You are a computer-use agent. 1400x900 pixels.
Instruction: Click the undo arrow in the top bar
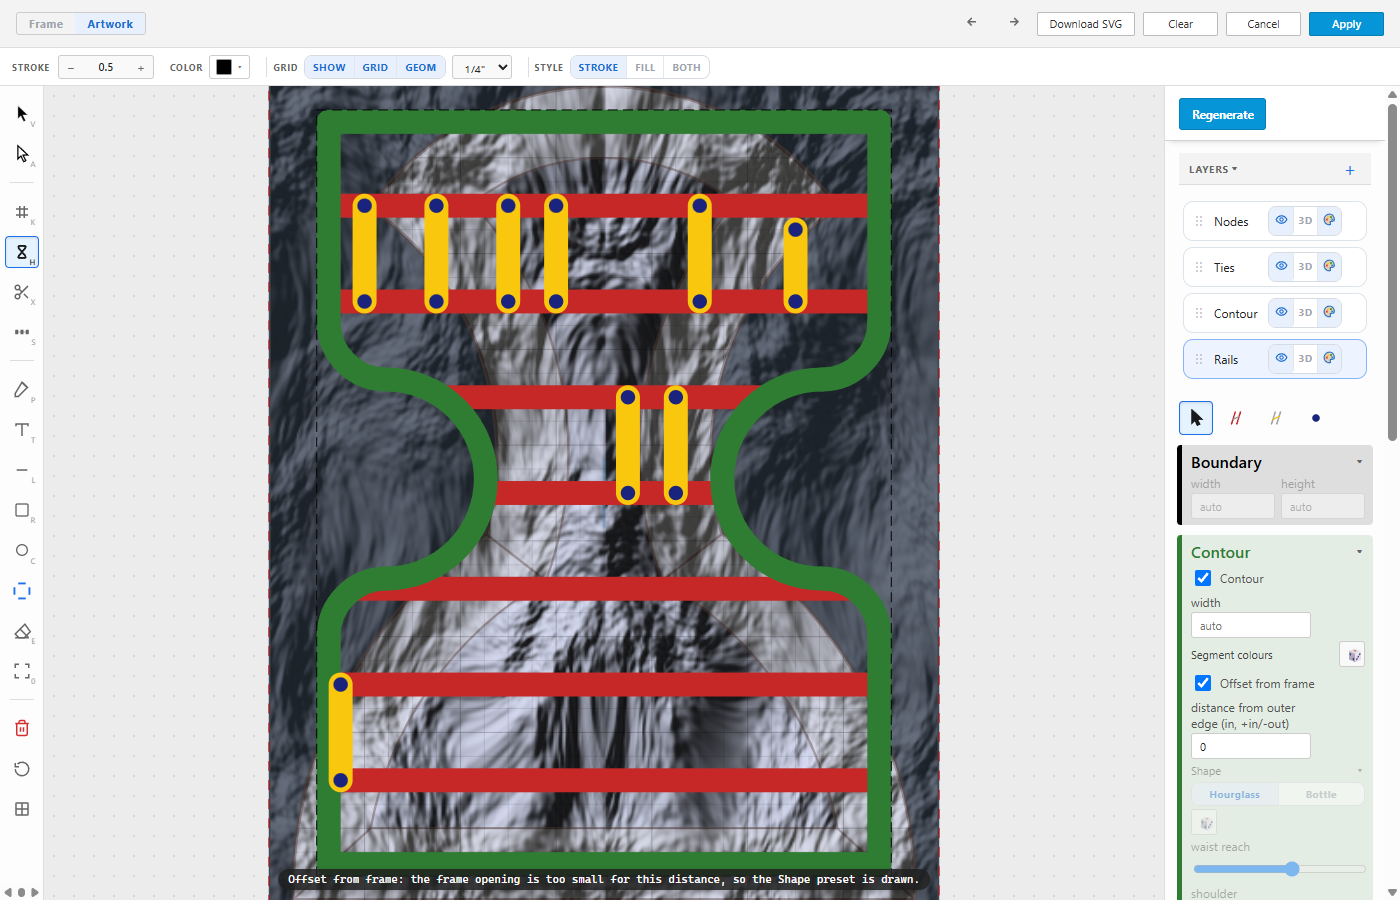971,22
